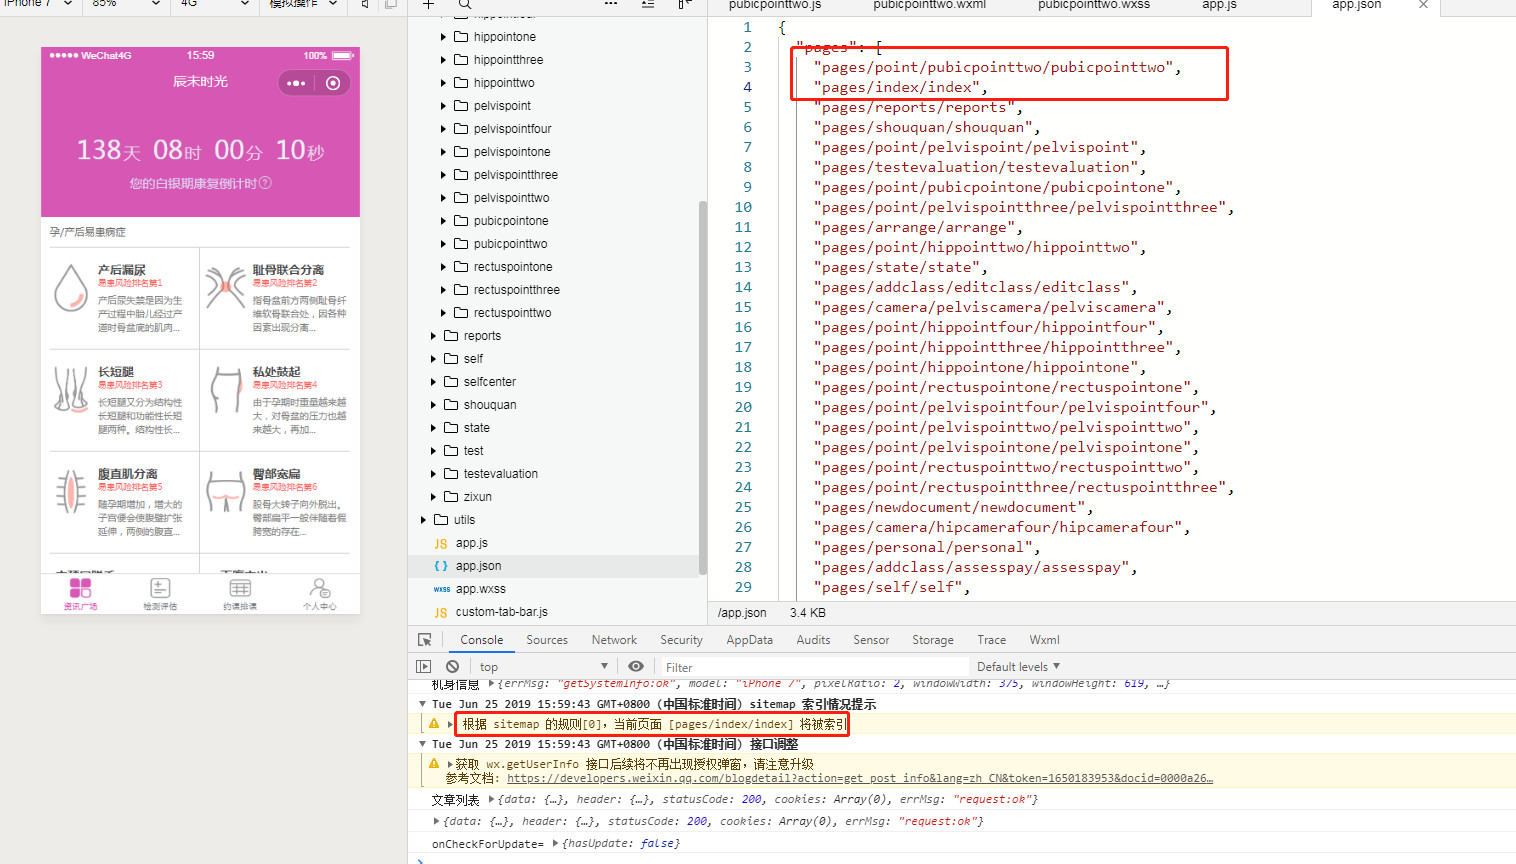Screen dimensions: 1516x864
Task: Click 腹直肌分离 card
Action: pos(123,502)
